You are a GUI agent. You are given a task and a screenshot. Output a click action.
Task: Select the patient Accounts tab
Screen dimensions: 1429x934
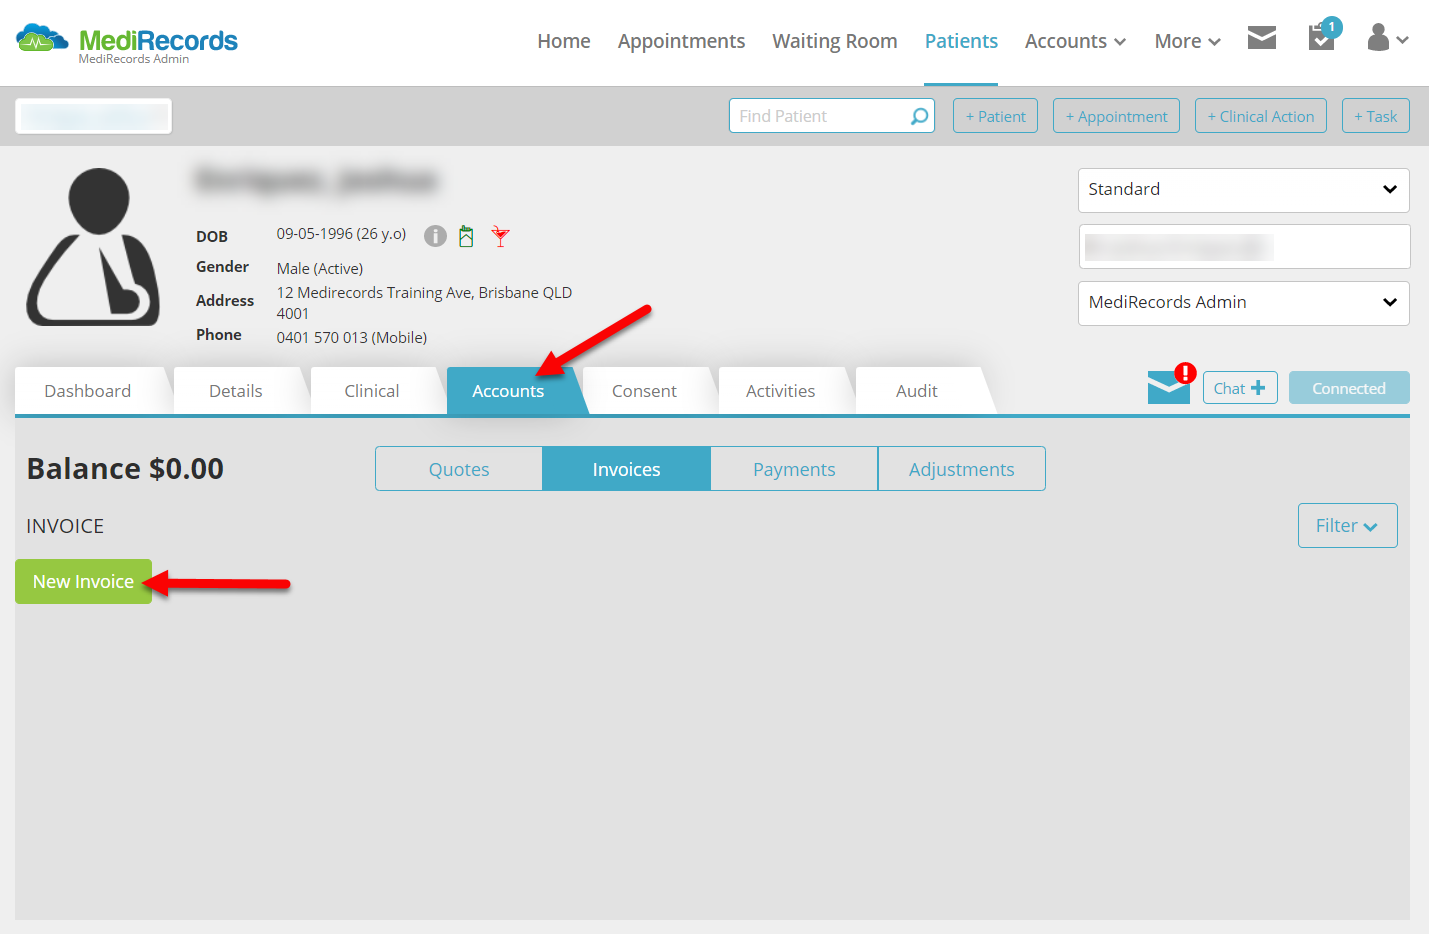508,391
